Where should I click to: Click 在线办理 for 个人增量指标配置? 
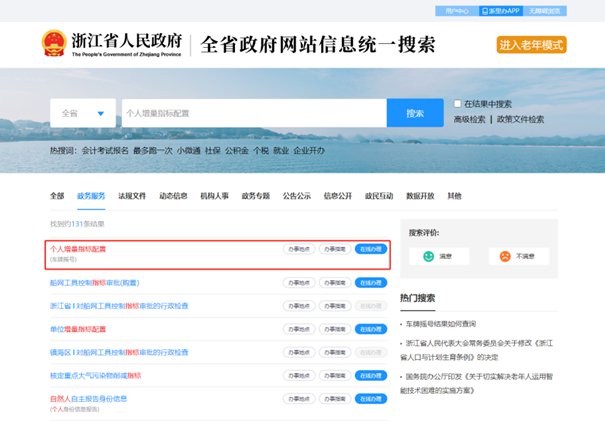point(371,248)
